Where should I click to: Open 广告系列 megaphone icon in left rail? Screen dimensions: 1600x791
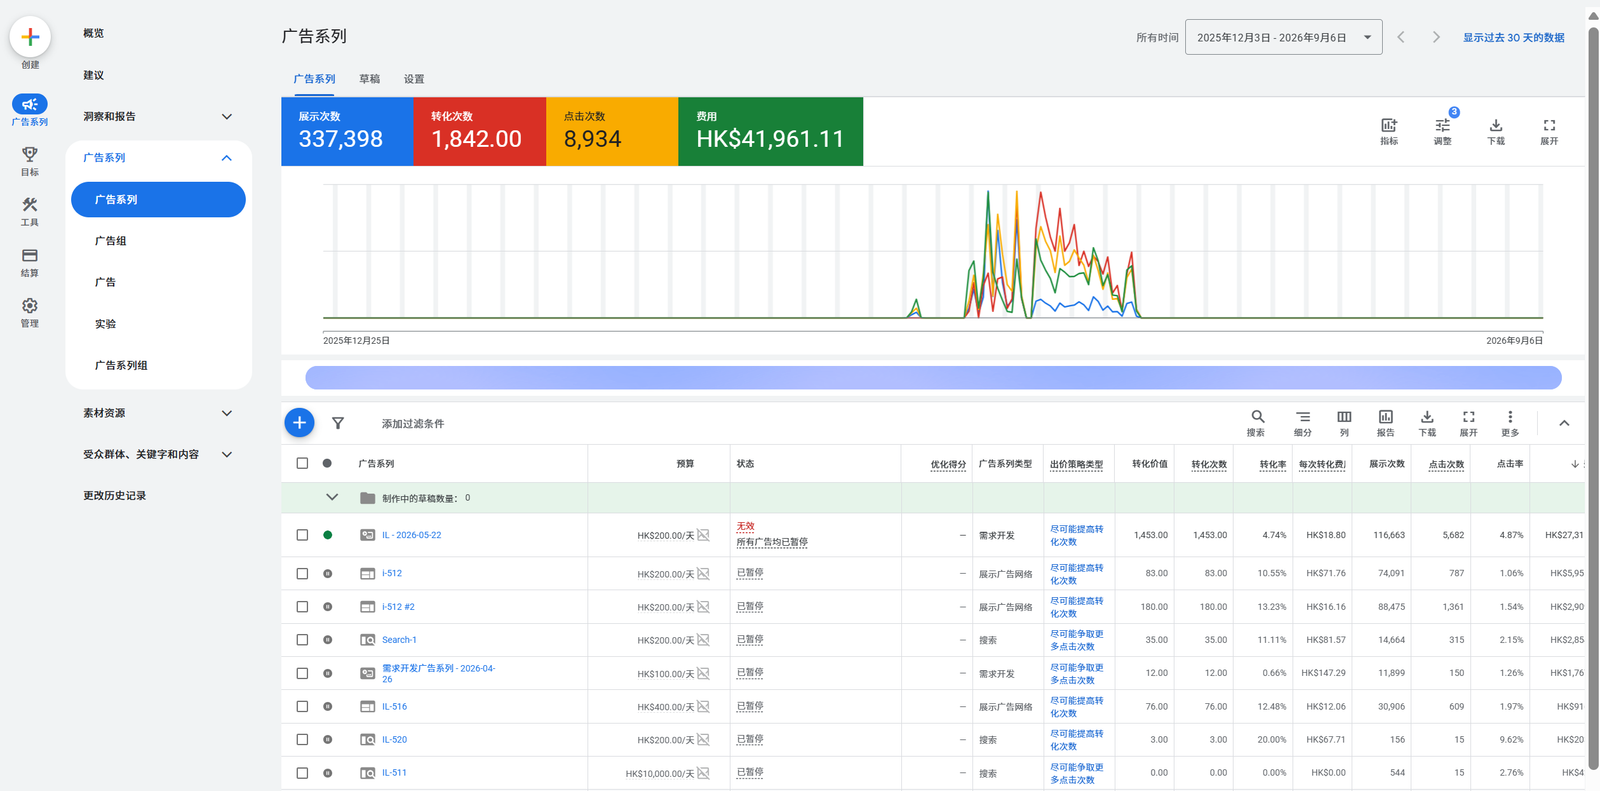[30, 104]
